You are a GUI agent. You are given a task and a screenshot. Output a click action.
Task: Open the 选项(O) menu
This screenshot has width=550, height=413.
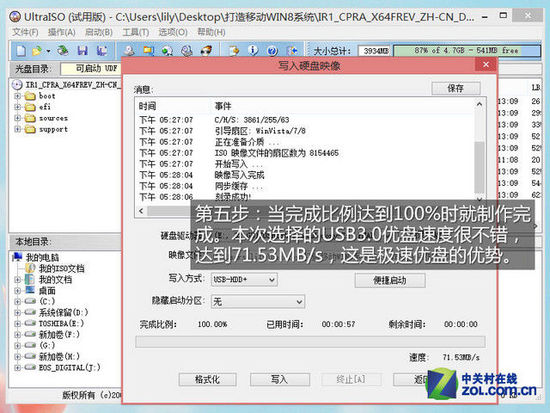(173, 32)
